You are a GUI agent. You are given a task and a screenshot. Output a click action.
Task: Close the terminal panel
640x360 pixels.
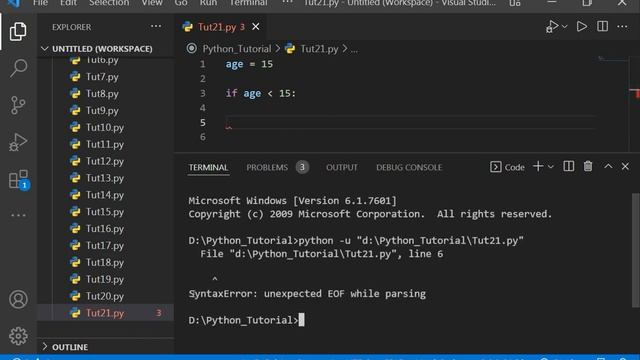(625, 167)
